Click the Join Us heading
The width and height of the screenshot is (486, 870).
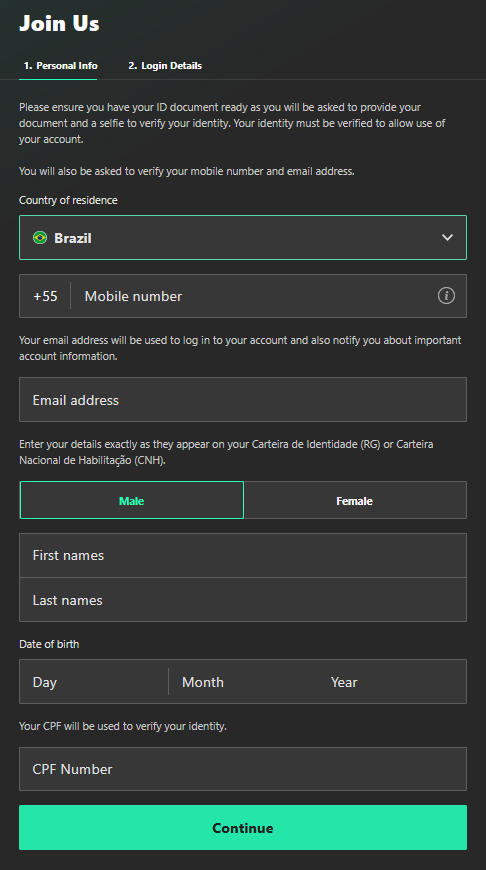pyautogui.click(x=59, y=23)
